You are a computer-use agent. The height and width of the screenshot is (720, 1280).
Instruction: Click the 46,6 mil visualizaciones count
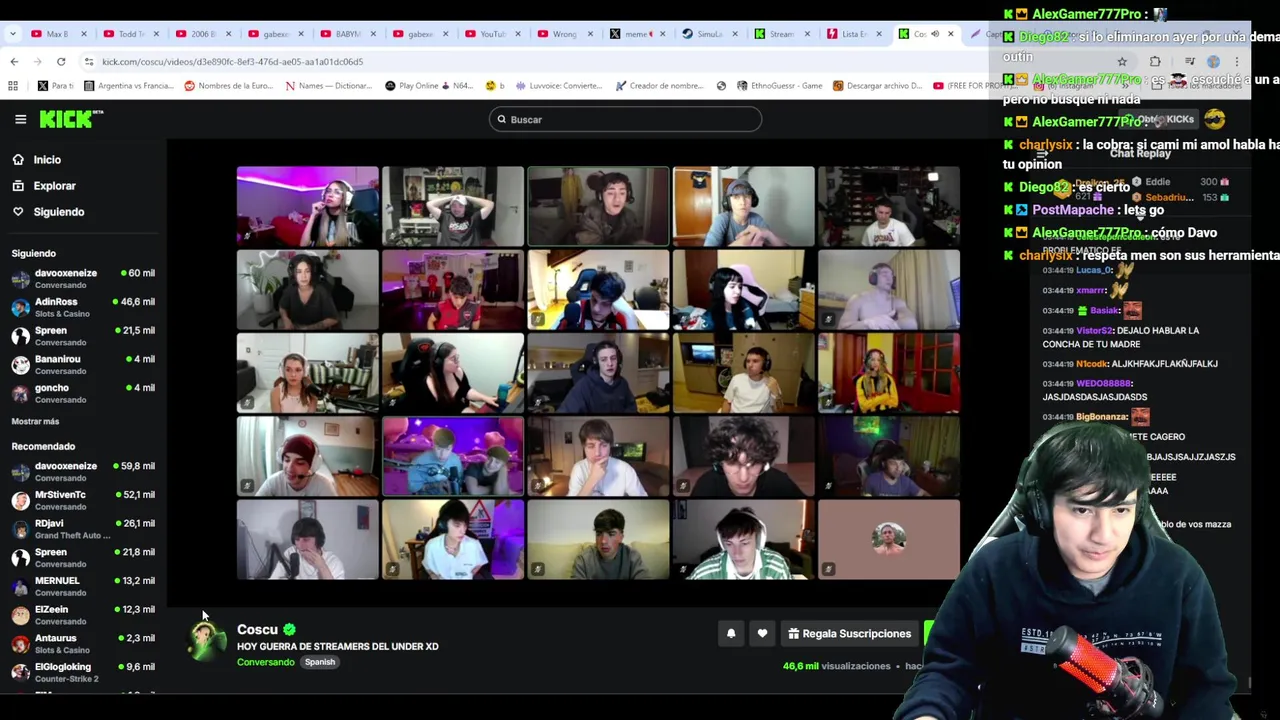pyautogui.click(x=836, y=666)
